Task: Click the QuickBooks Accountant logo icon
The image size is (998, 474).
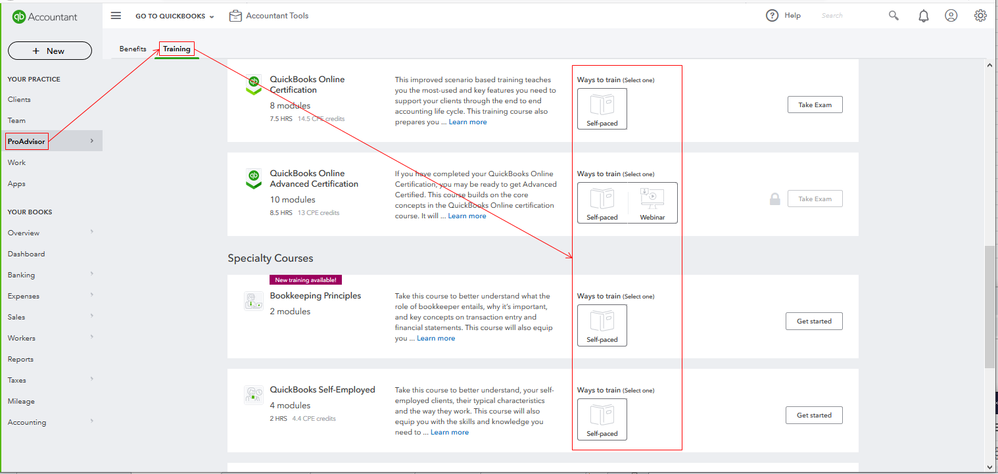Action: [19, 16]
